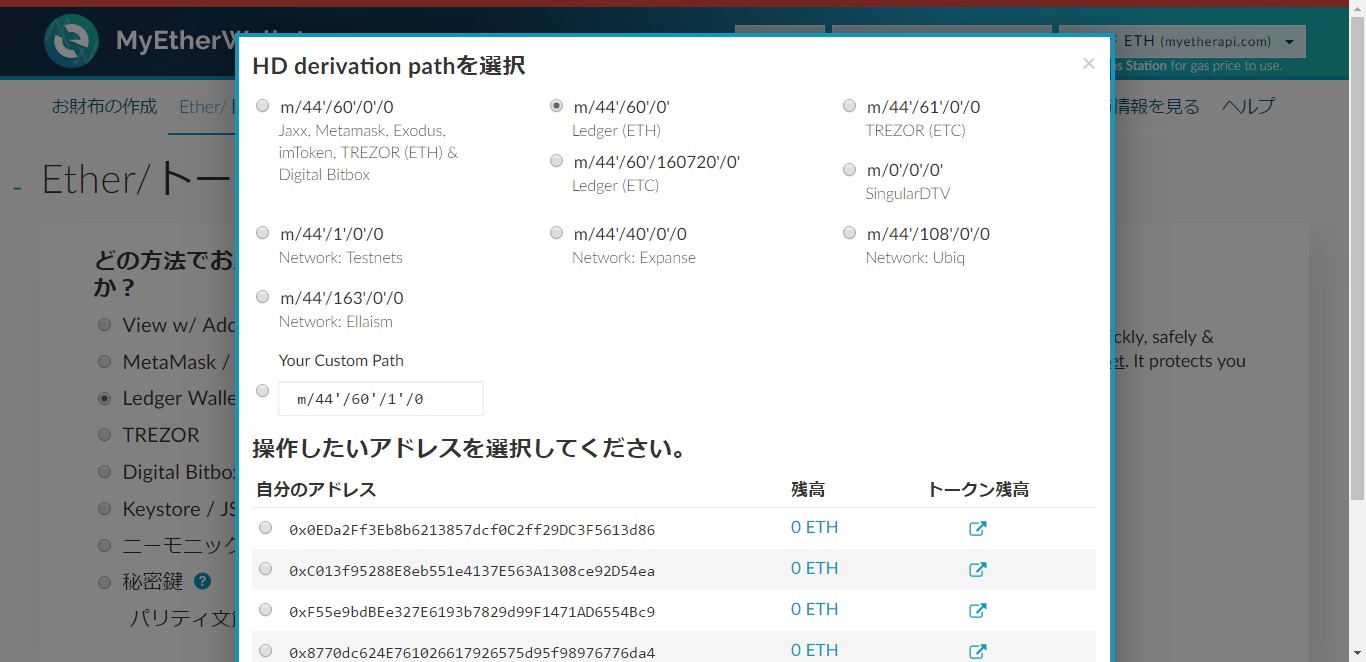This screenshot has width=1366, height=662.
Task: Open token balance link for 0x0EDa2Ff3 address
Action: [978, 529]
